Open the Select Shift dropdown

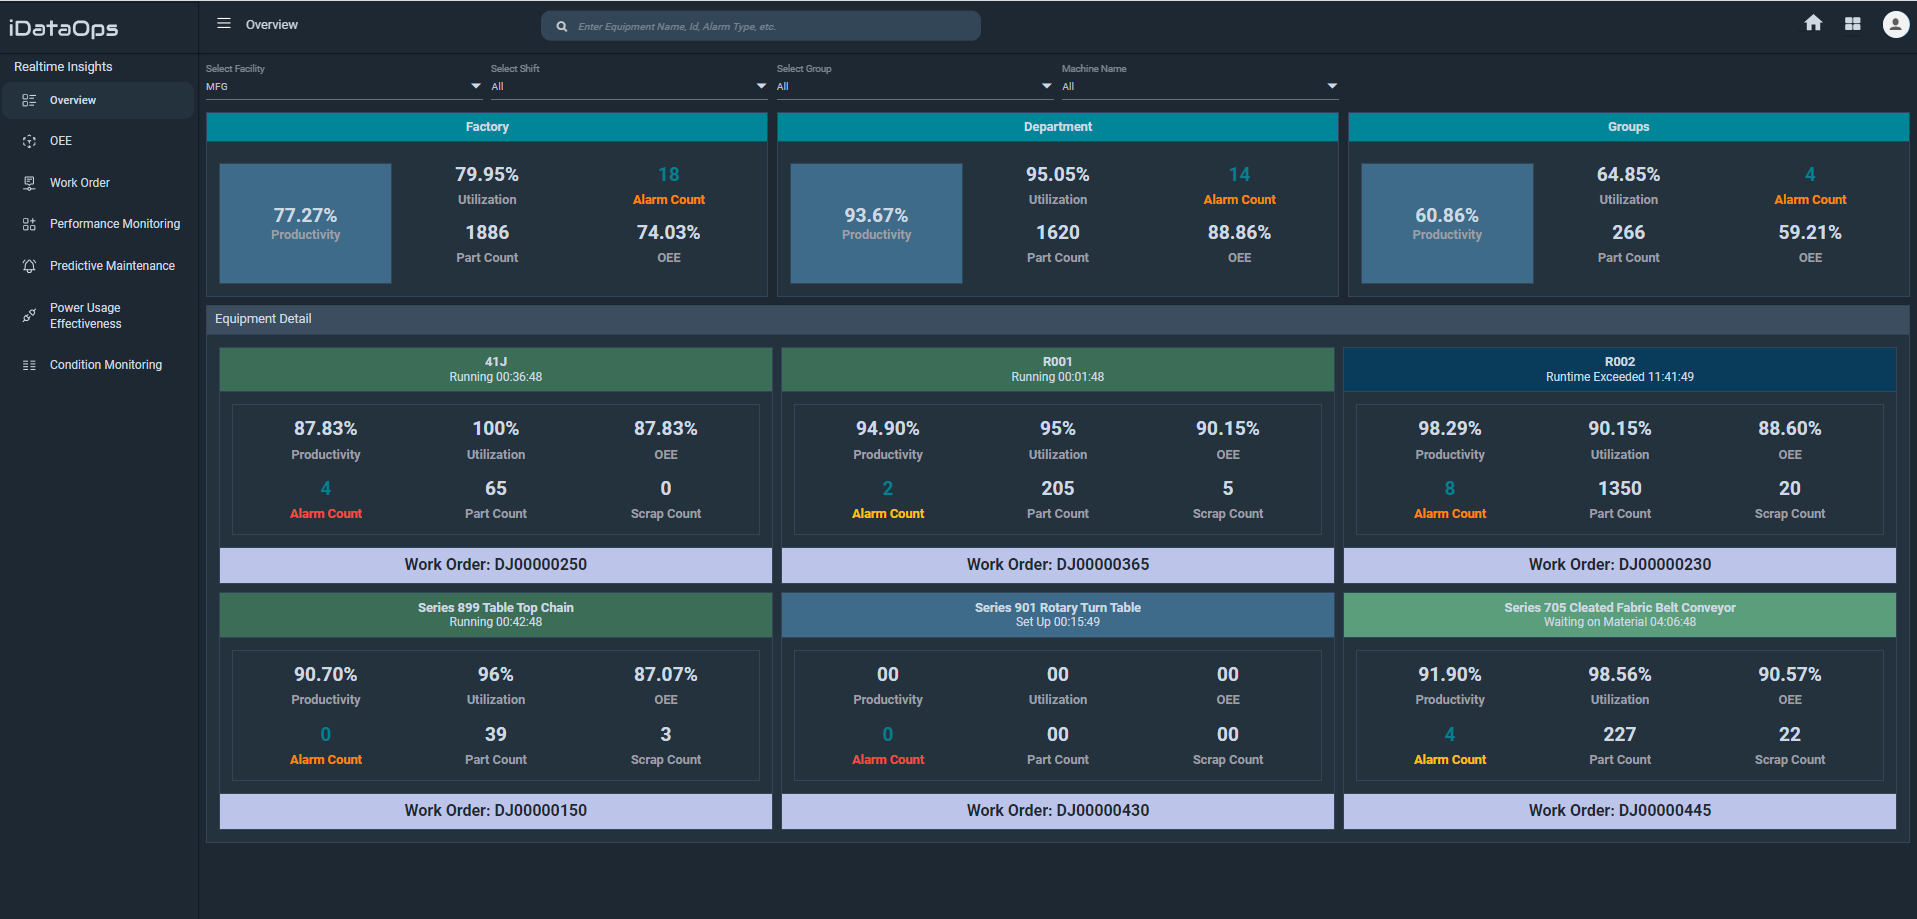[761, 87]
